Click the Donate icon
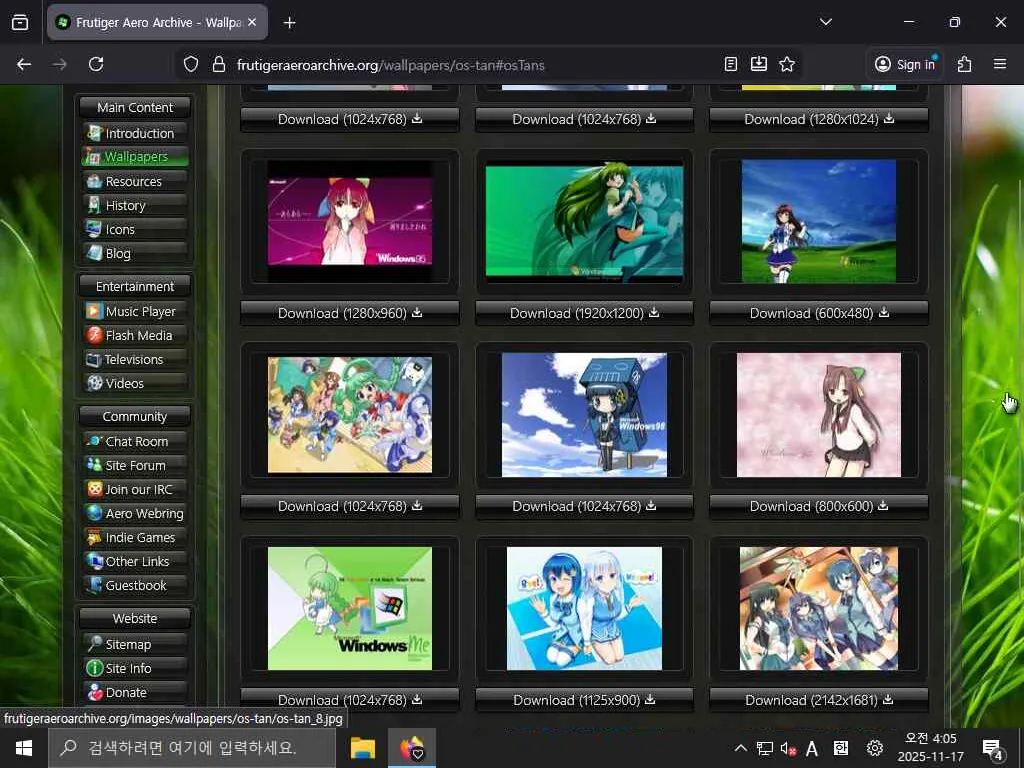 coord(94,692)
